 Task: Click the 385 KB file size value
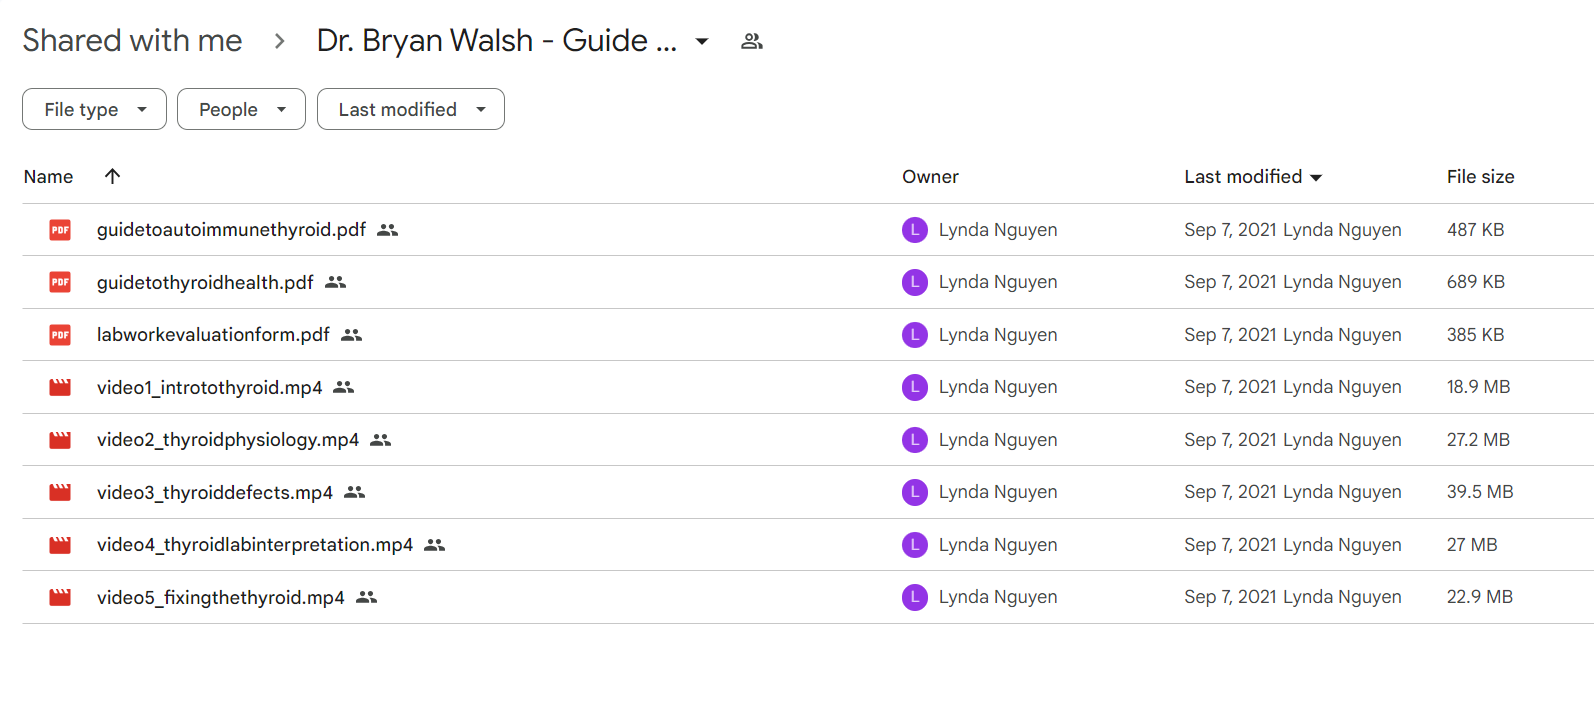point(1475,335)
